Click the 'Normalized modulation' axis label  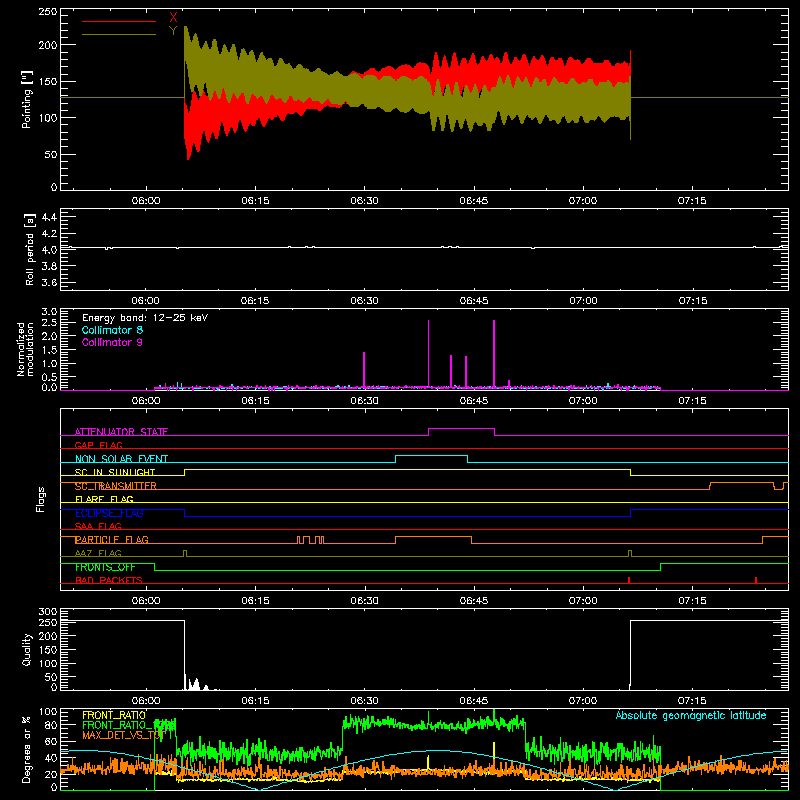tap(25, 349)
